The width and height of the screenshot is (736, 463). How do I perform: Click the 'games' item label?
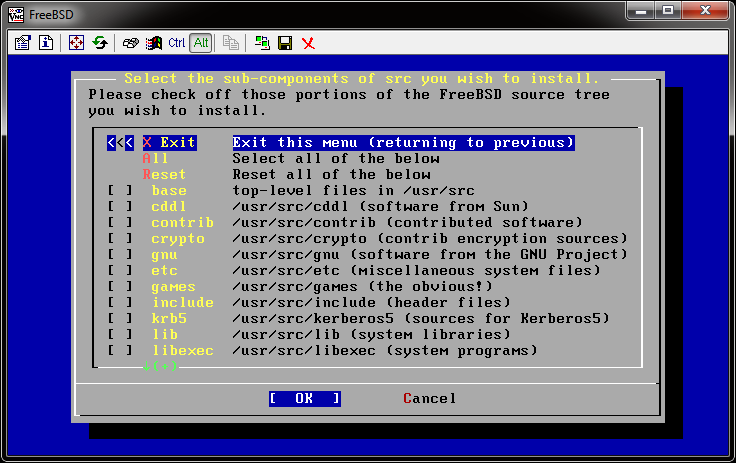click(173, 286)
